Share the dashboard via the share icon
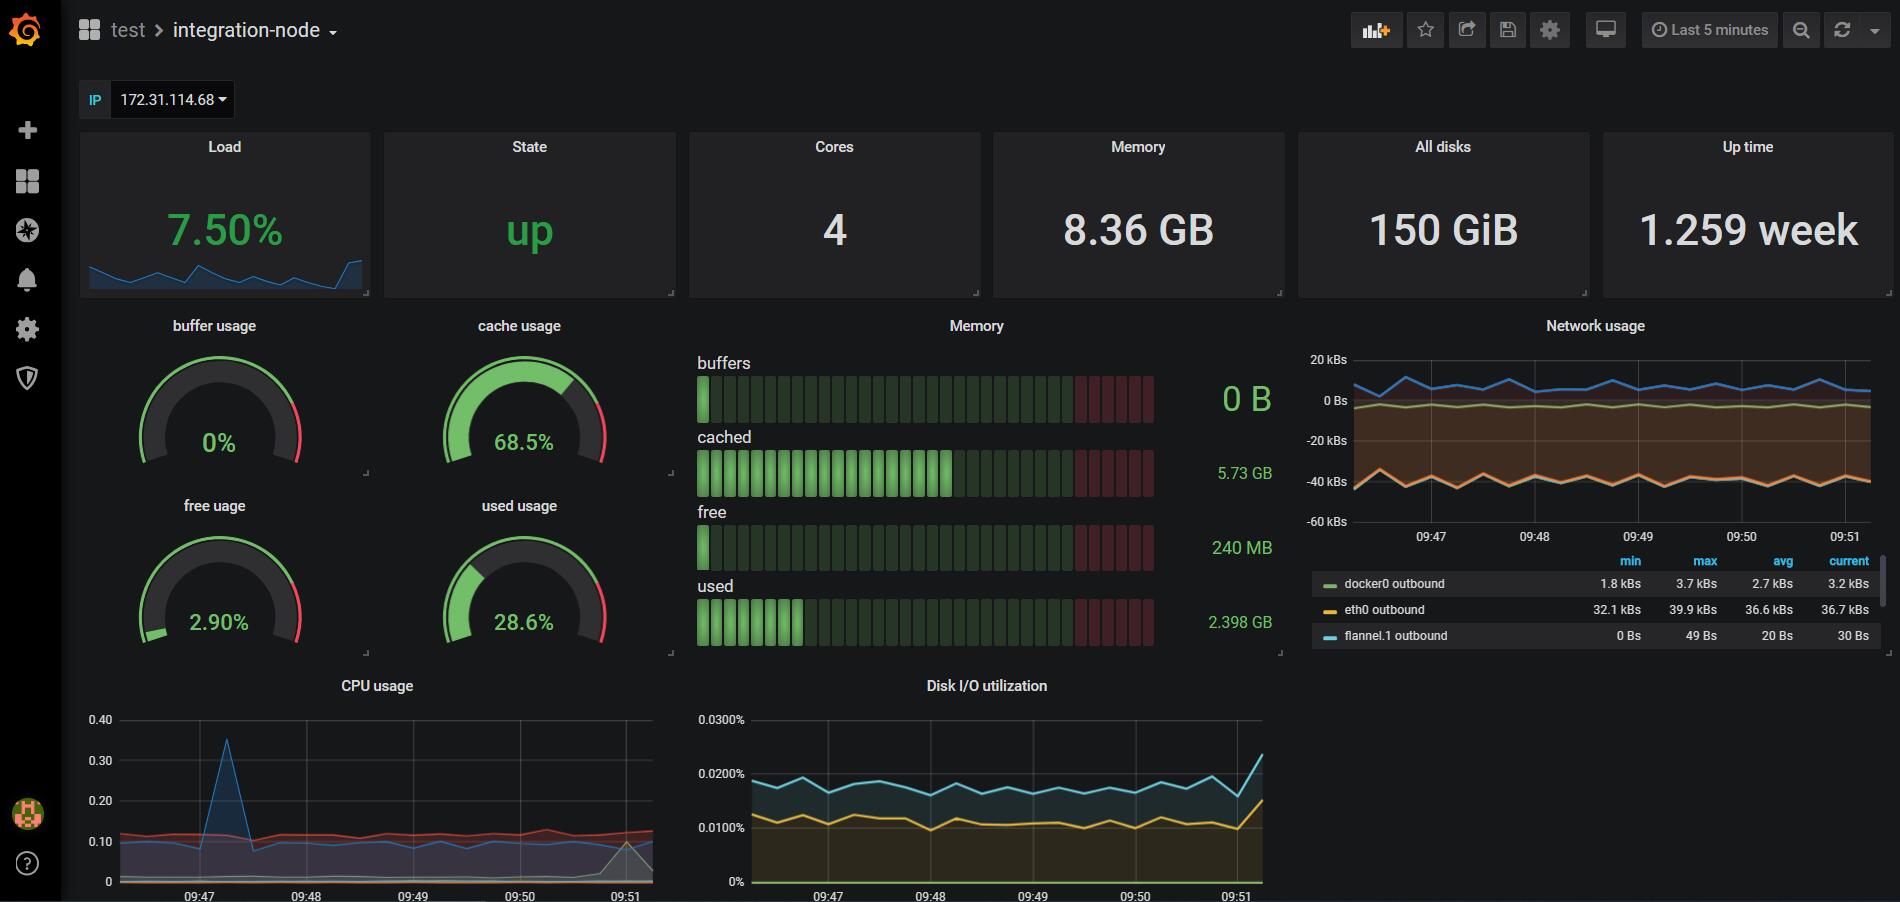The width and height of the screenshot is (1900, 902). pos(1466,30)
